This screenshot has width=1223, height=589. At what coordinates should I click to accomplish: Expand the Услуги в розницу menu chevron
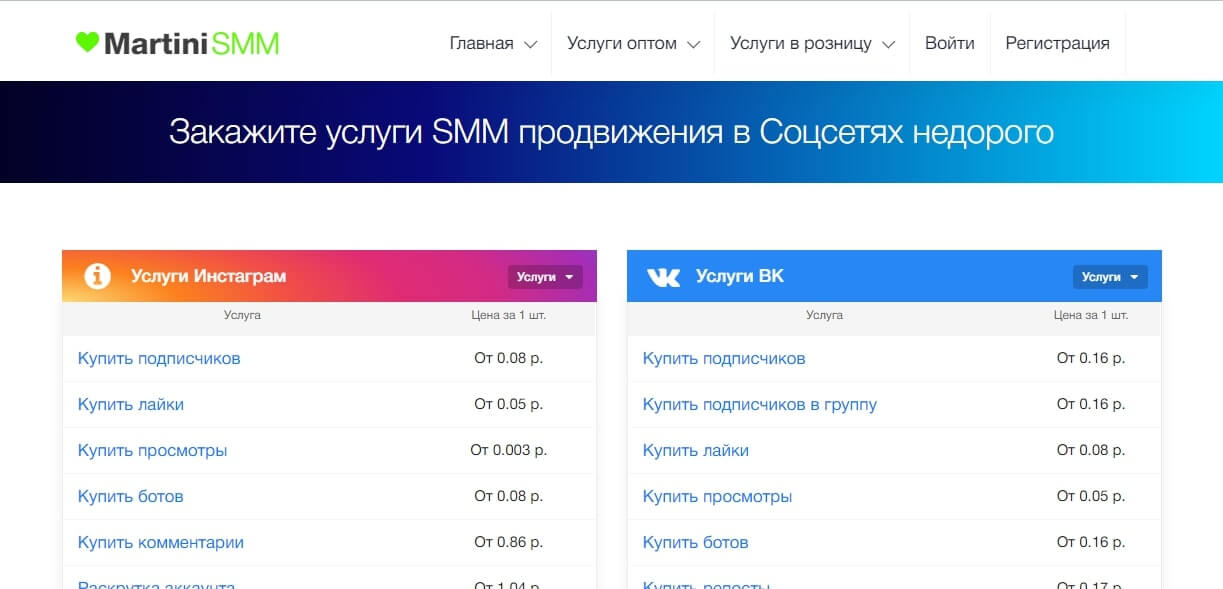coord(890,45)
